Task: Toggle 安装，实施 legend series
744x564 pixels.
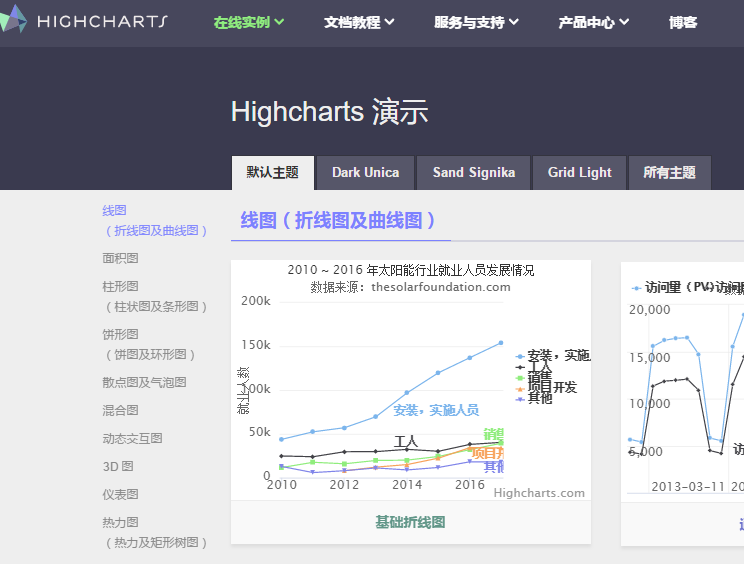Action: coord(553,355)
